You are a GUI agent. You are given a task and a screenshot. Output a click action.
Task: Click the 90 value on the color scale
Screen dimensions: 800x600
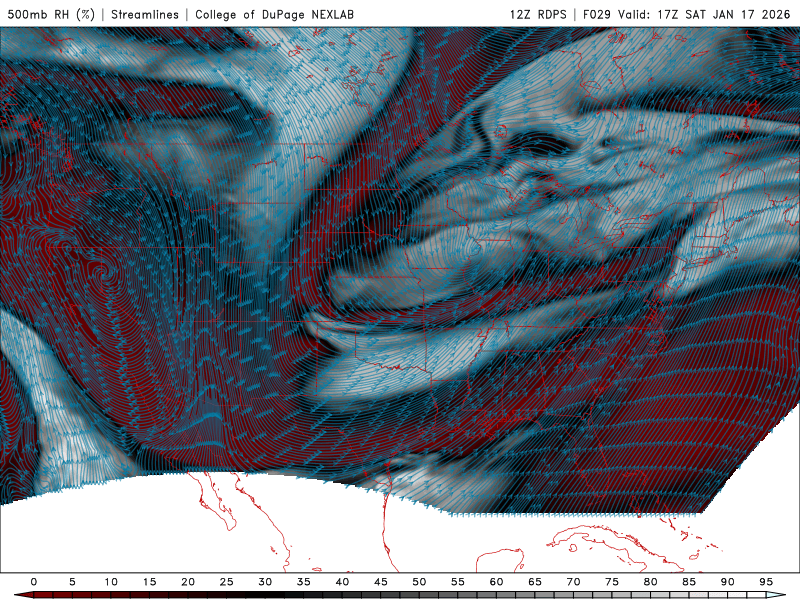pyautogui.click(x=727, y=582)
